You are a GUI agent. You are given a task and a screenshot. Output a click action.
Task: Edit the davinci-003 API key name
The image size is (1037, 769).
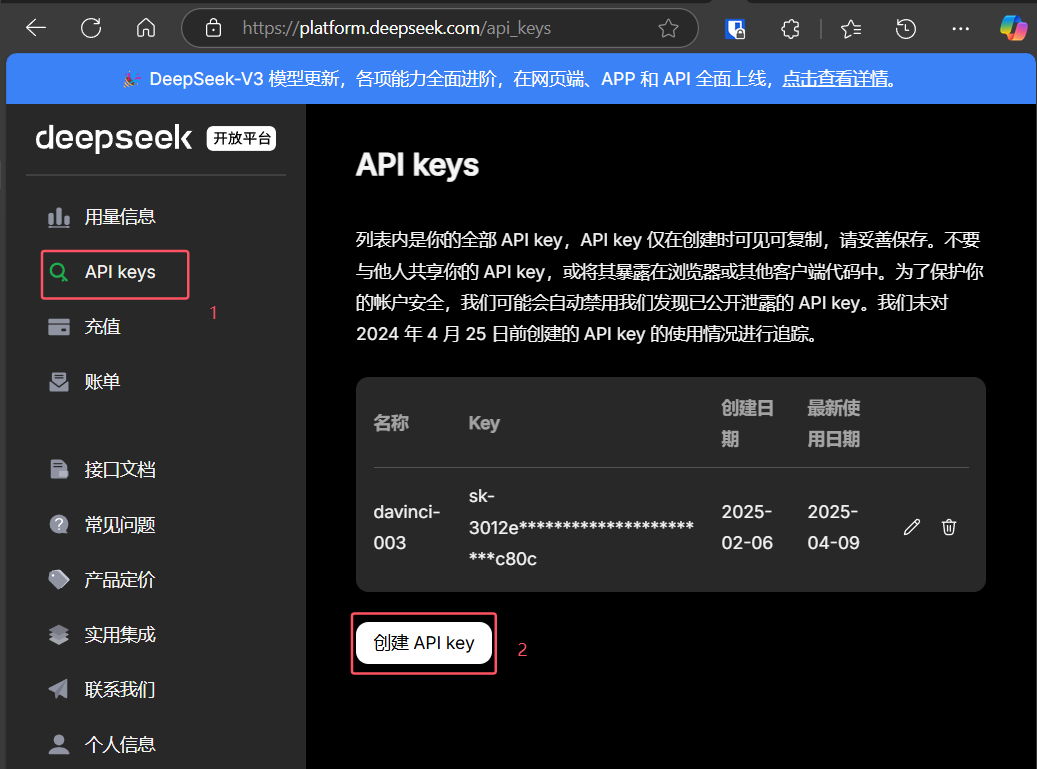point(911,527)
